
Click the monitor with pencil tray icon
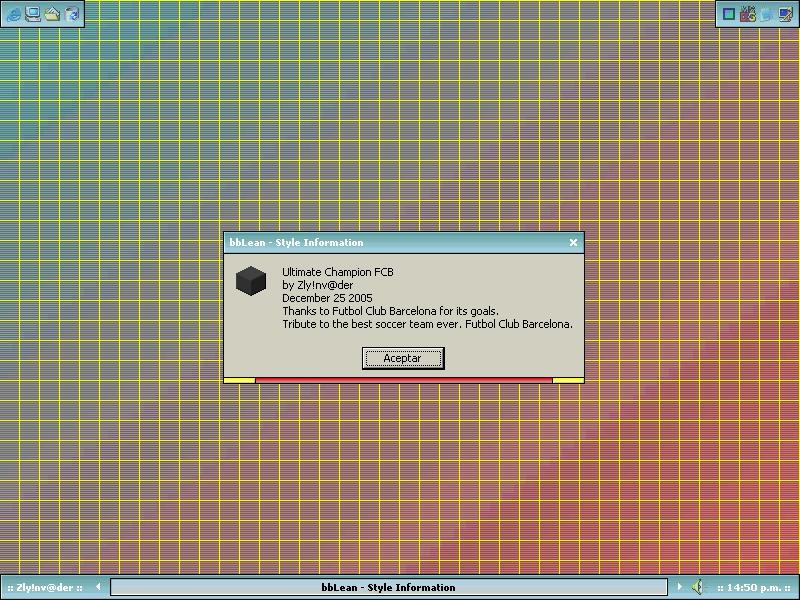pos(786,14)
